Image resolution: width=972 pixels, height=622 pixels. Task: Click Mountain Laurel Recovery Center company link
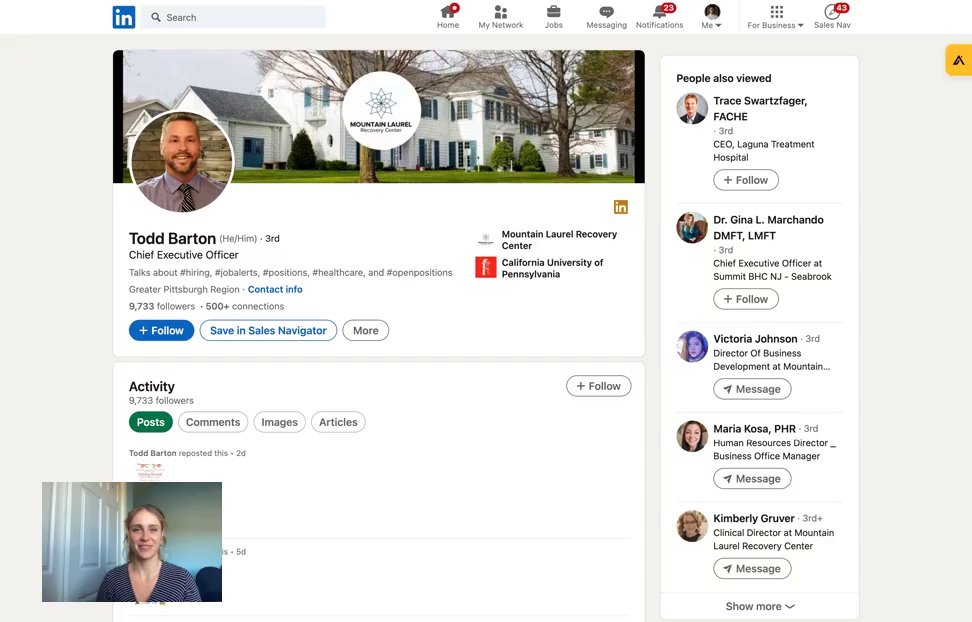click(x=559, y=239)
